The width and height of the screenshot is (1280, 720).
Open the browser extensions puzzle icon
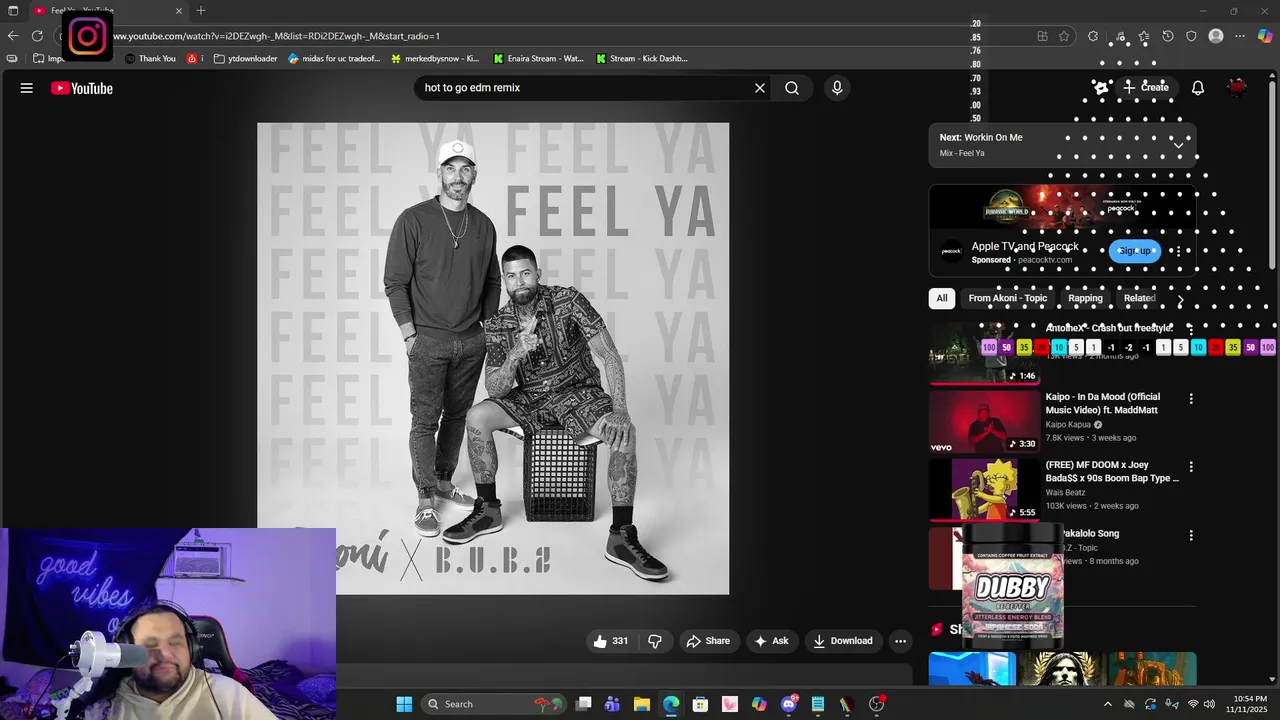point(1093,36)
